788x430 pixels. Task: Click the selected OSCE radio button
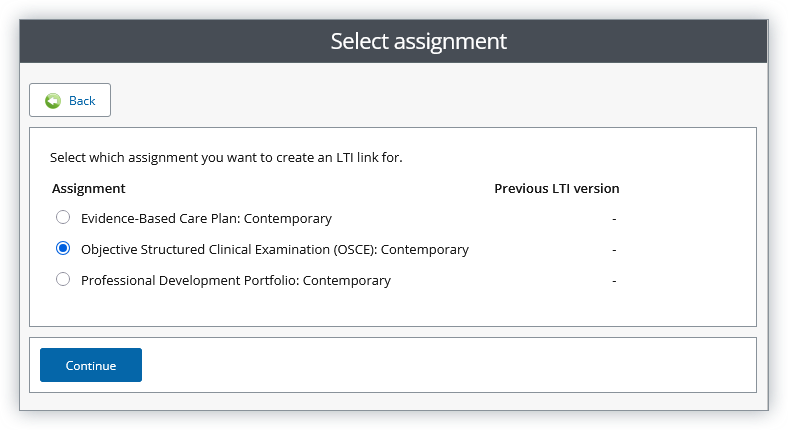pyautogui.click(x=63, y=249)
